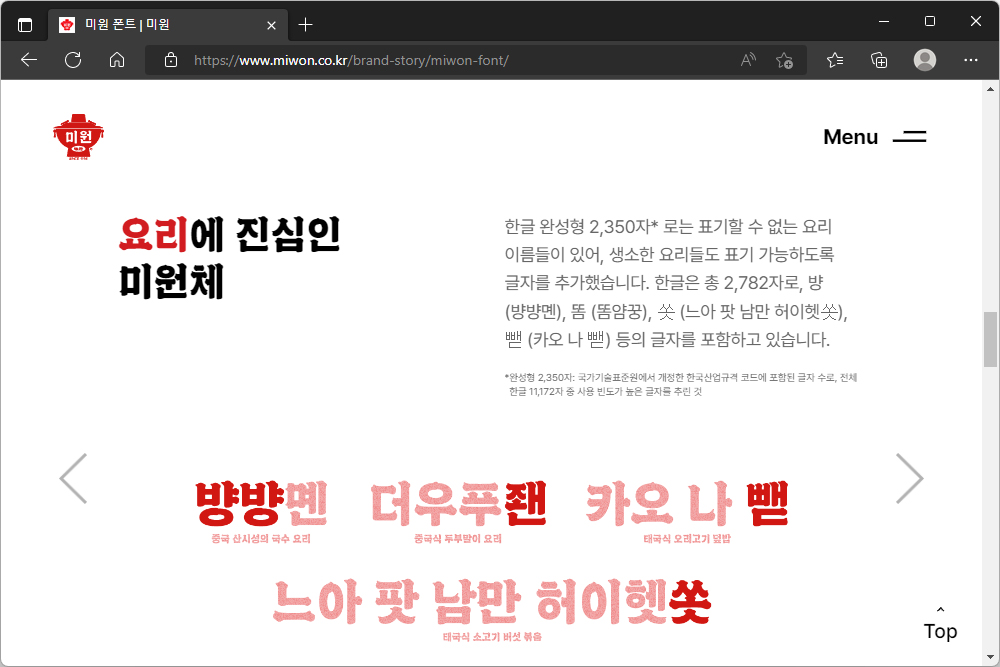Open a new browser tab
Viewport: 1000px width, 667px height.
click(x=305, y=25)
